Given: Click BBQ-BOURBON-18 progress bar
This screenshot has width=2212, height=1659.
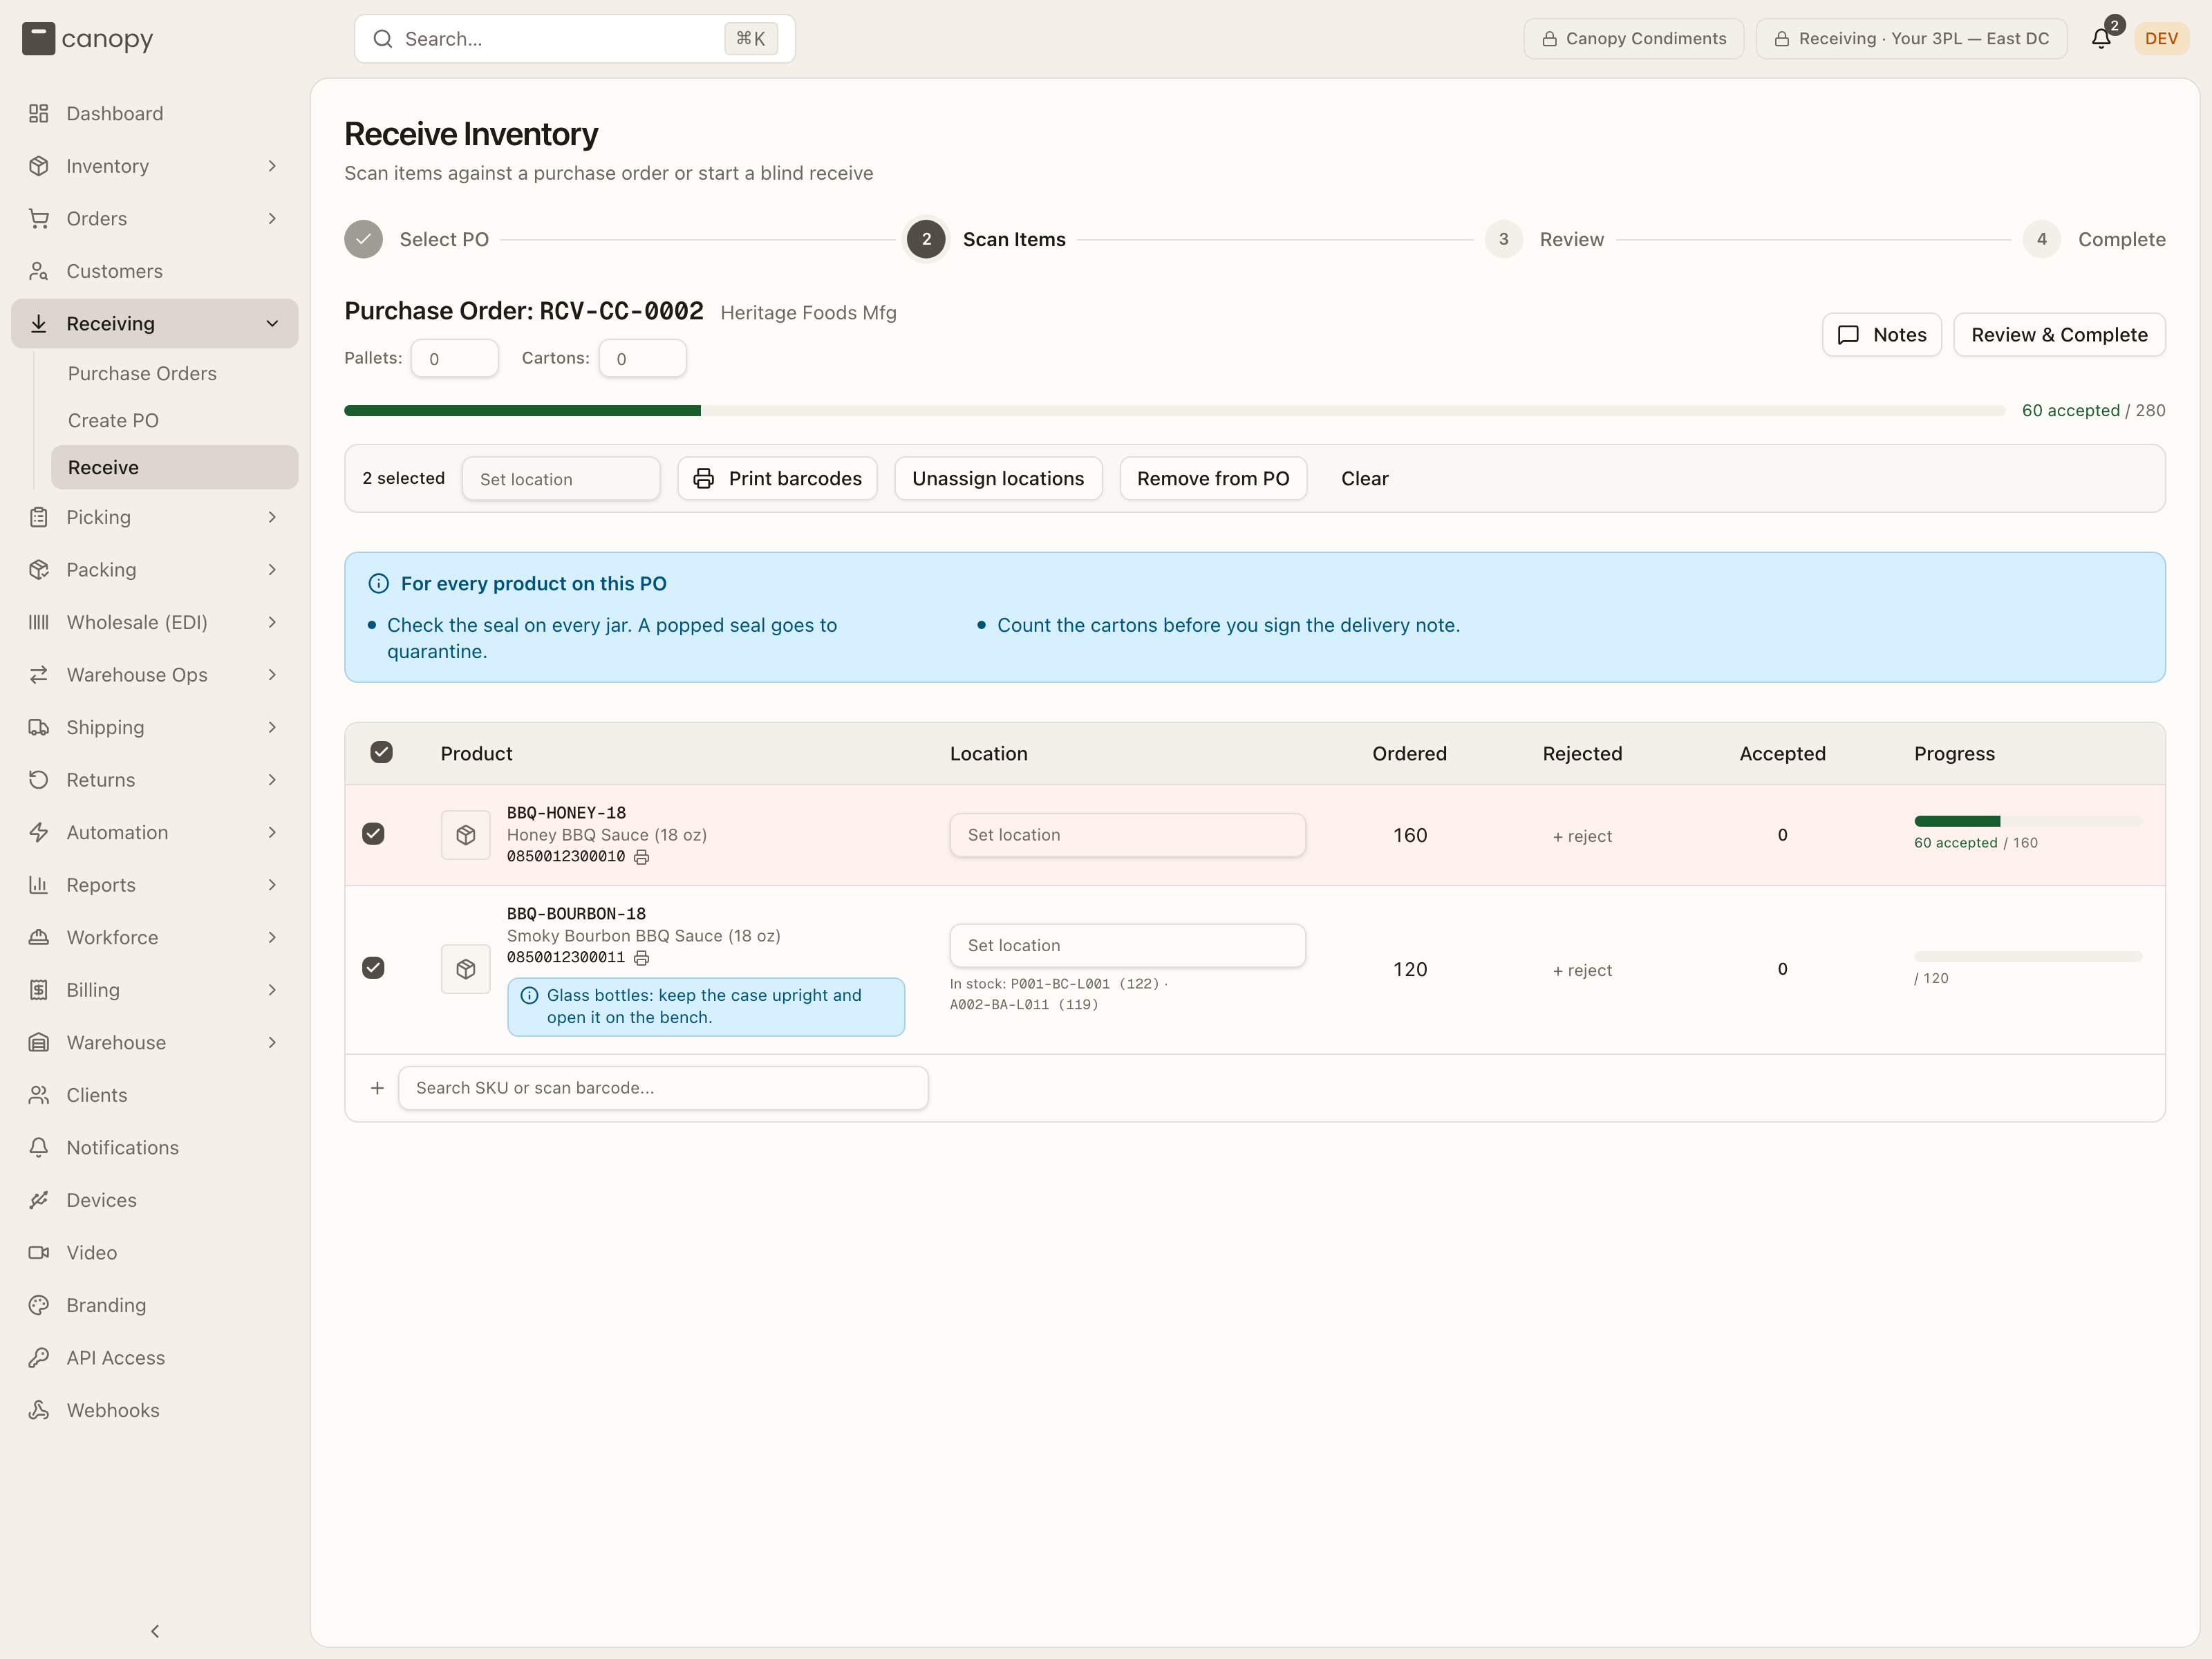Looking at the screenshot, I should point(2028,957).
